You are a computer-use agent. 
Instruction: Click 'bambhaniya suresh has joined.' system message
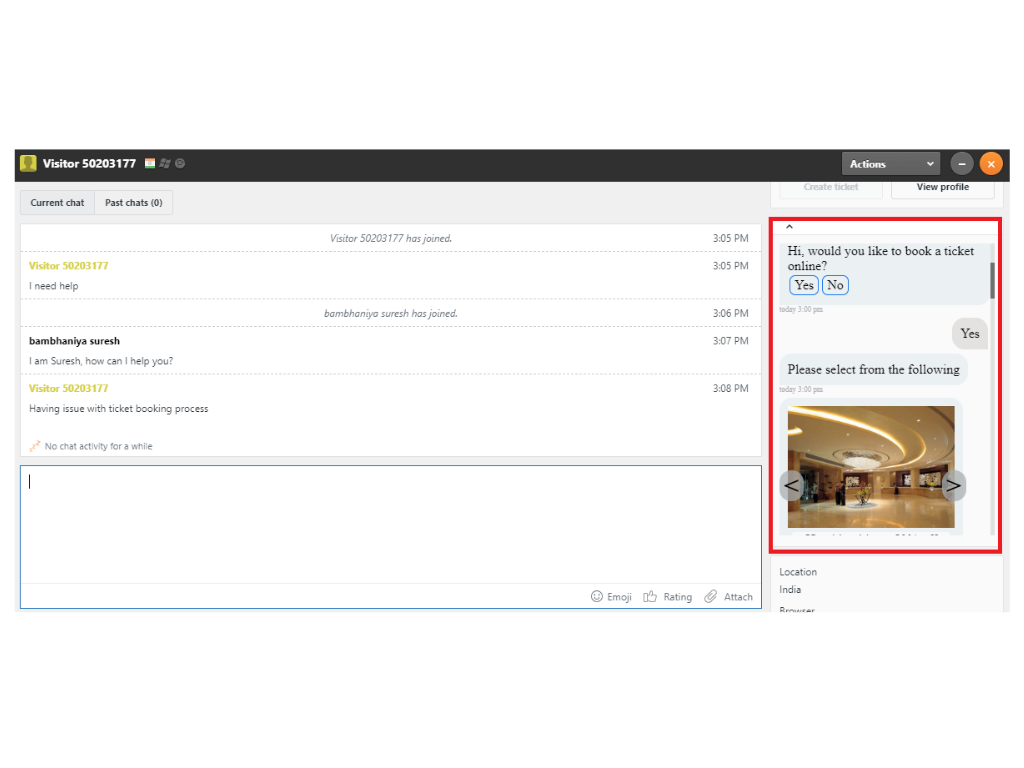391,313
